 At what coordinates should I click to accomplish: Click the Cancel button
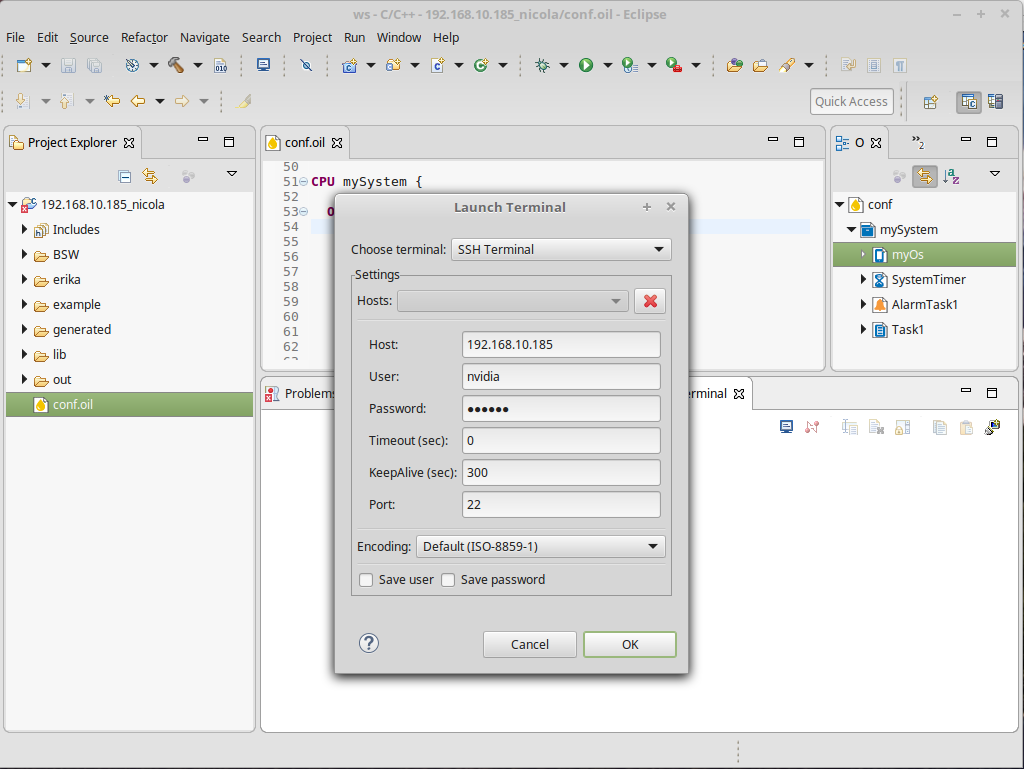click(x=530, y=644)
